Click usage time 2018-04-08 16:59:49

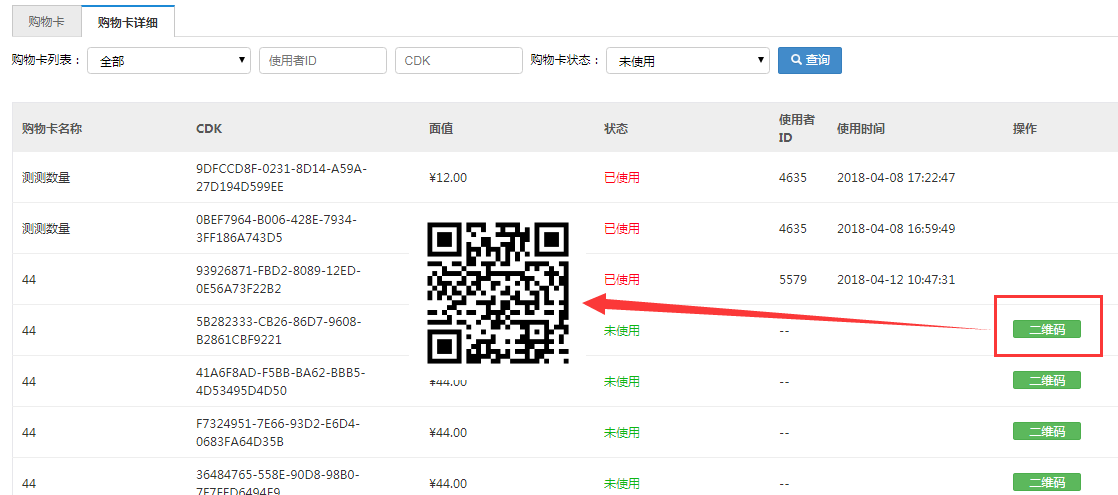click(896, 228)
